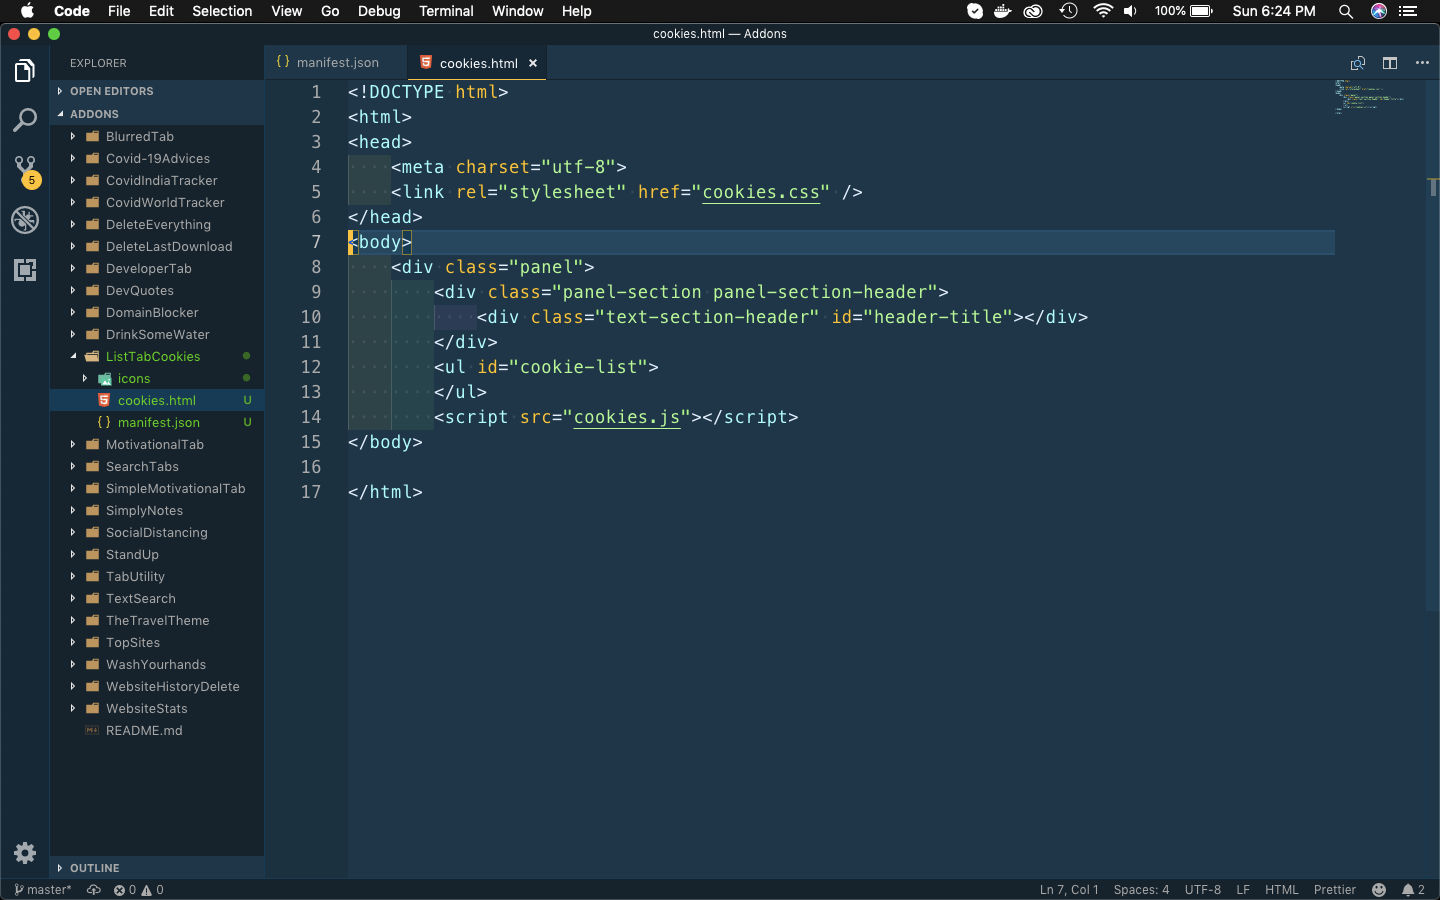Click the Creative Cloud icon in menu bar
The height and width of the screenshot is (900, 1440).
coord(1034,11)
